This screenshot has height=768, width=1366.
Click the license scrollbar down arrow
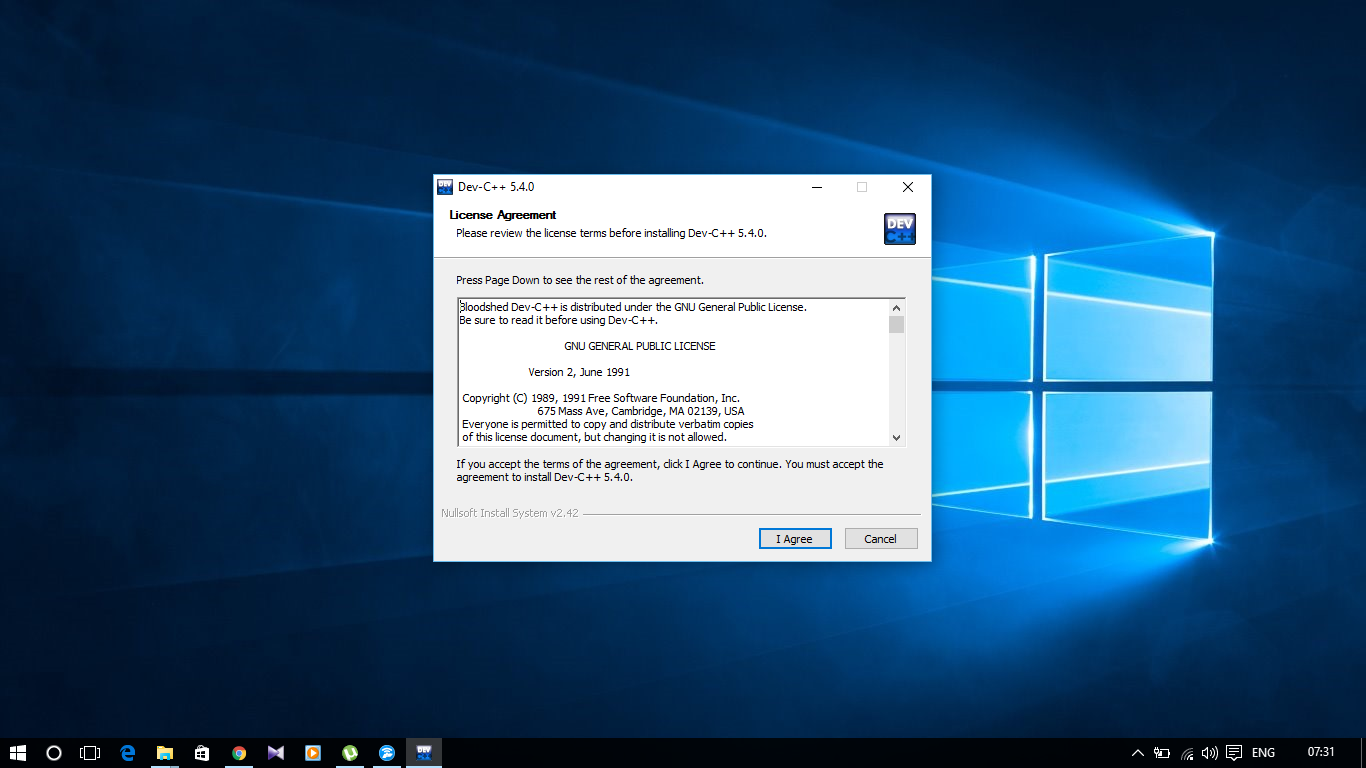point(897,438)
